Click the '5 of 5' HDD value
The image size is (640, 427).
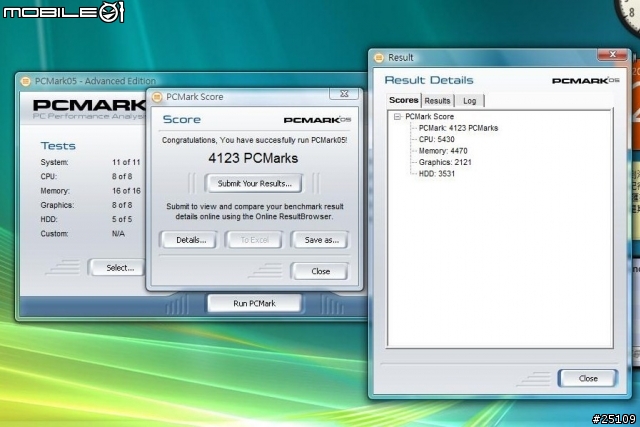tap(122, 219)
